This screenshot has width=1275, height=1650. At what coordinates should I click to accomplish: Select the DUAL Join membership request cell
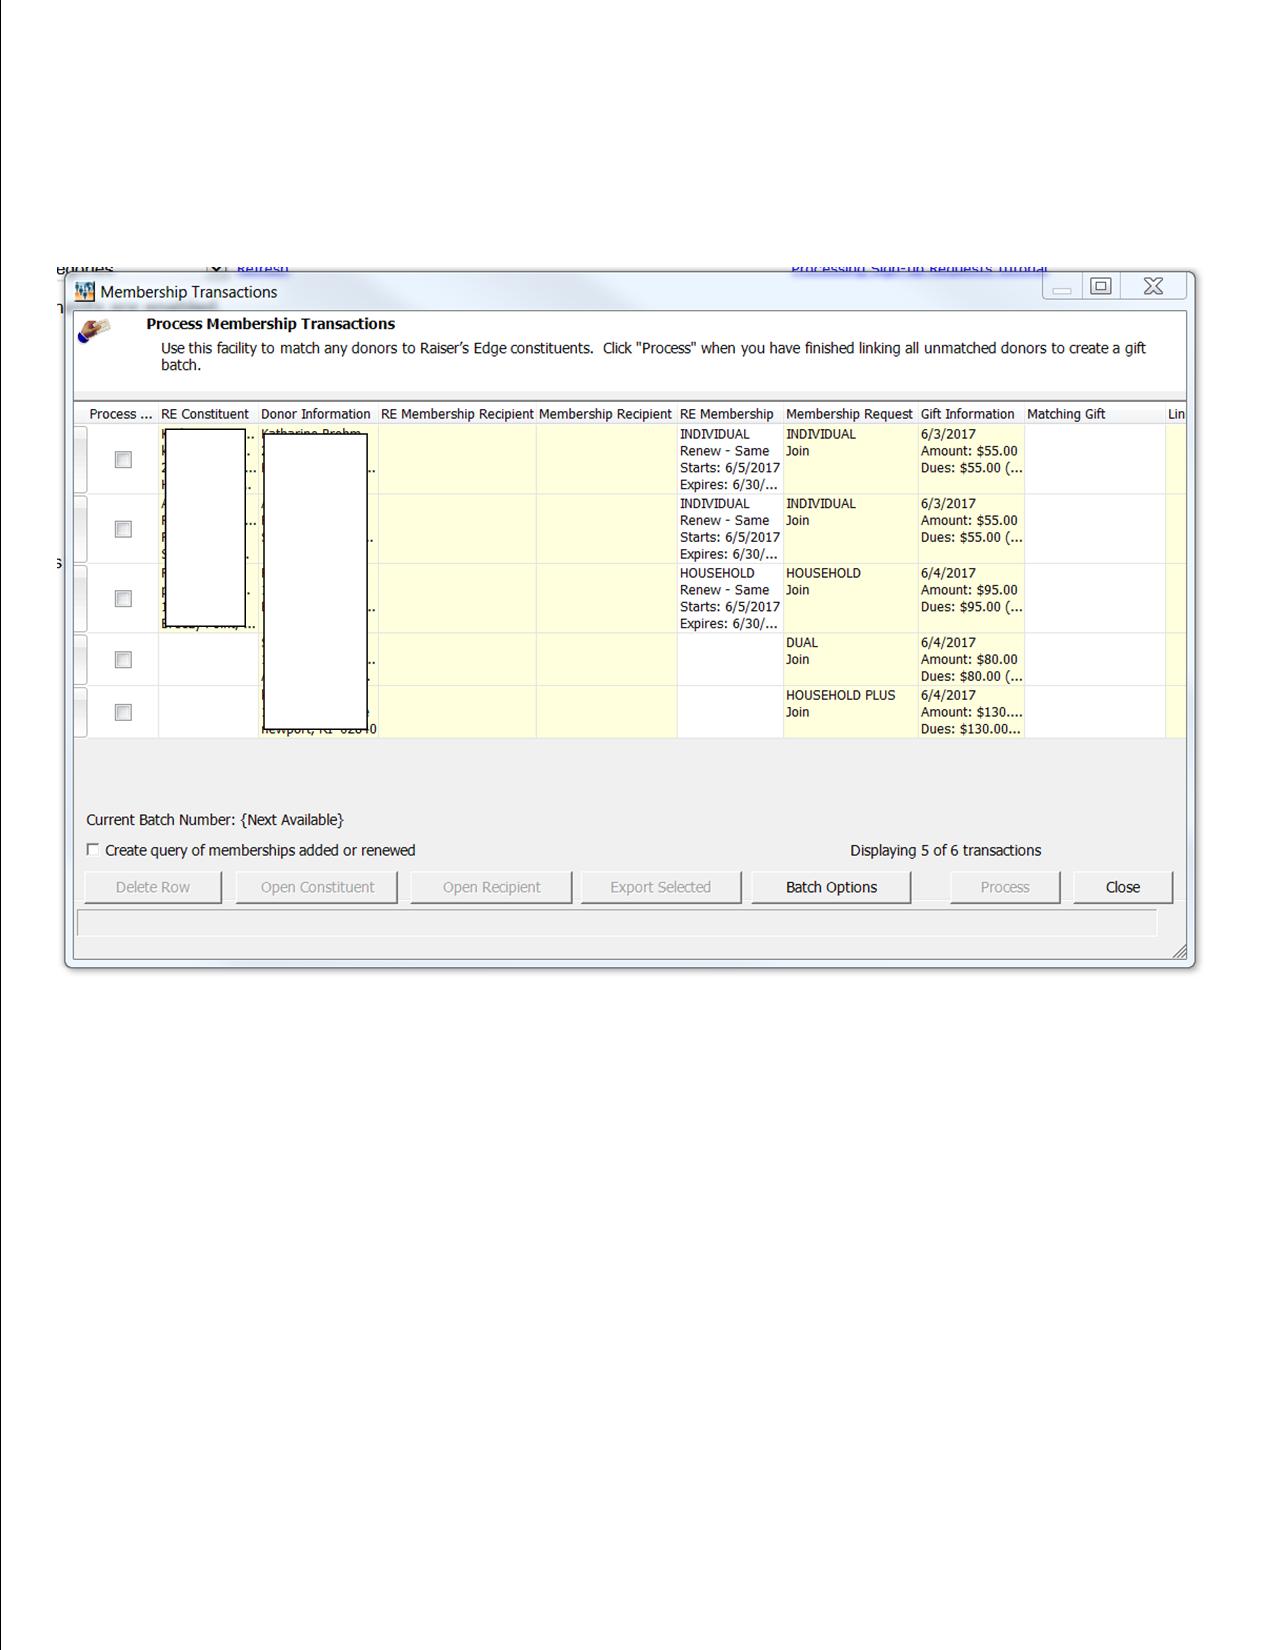pos(850,659)
